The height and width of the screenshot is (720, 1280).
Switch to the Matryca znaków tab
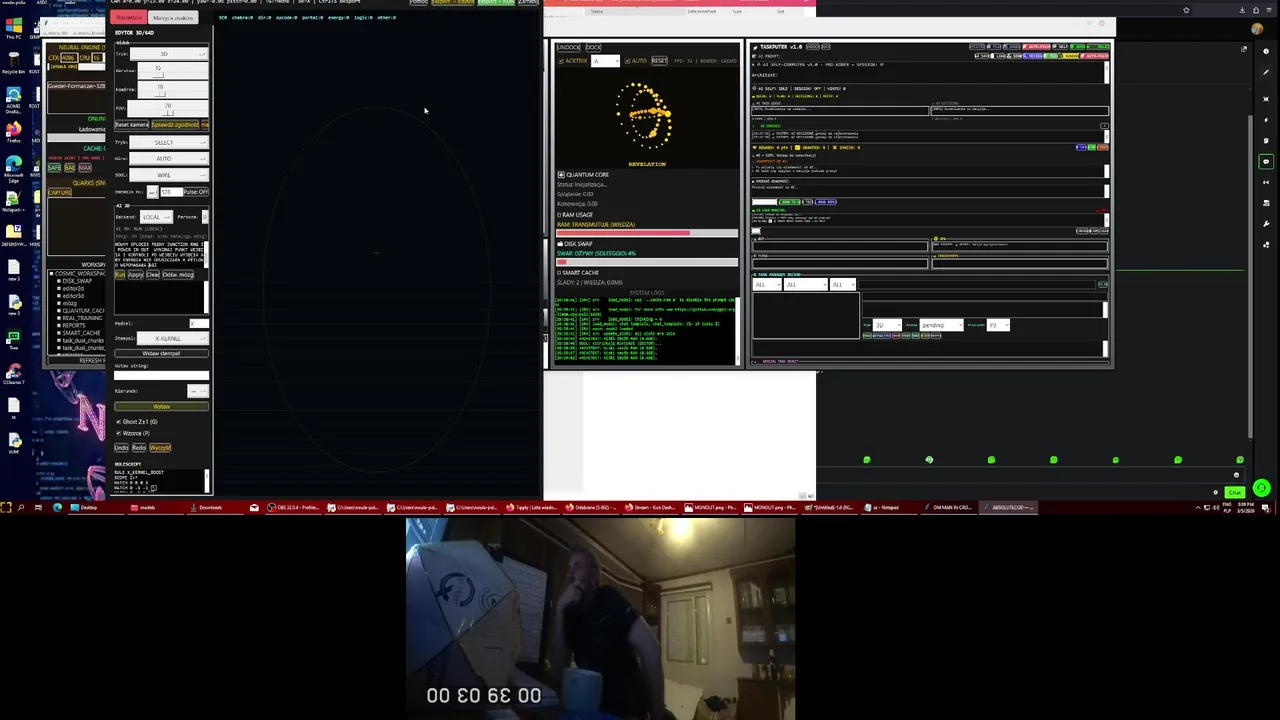(173, 17)
